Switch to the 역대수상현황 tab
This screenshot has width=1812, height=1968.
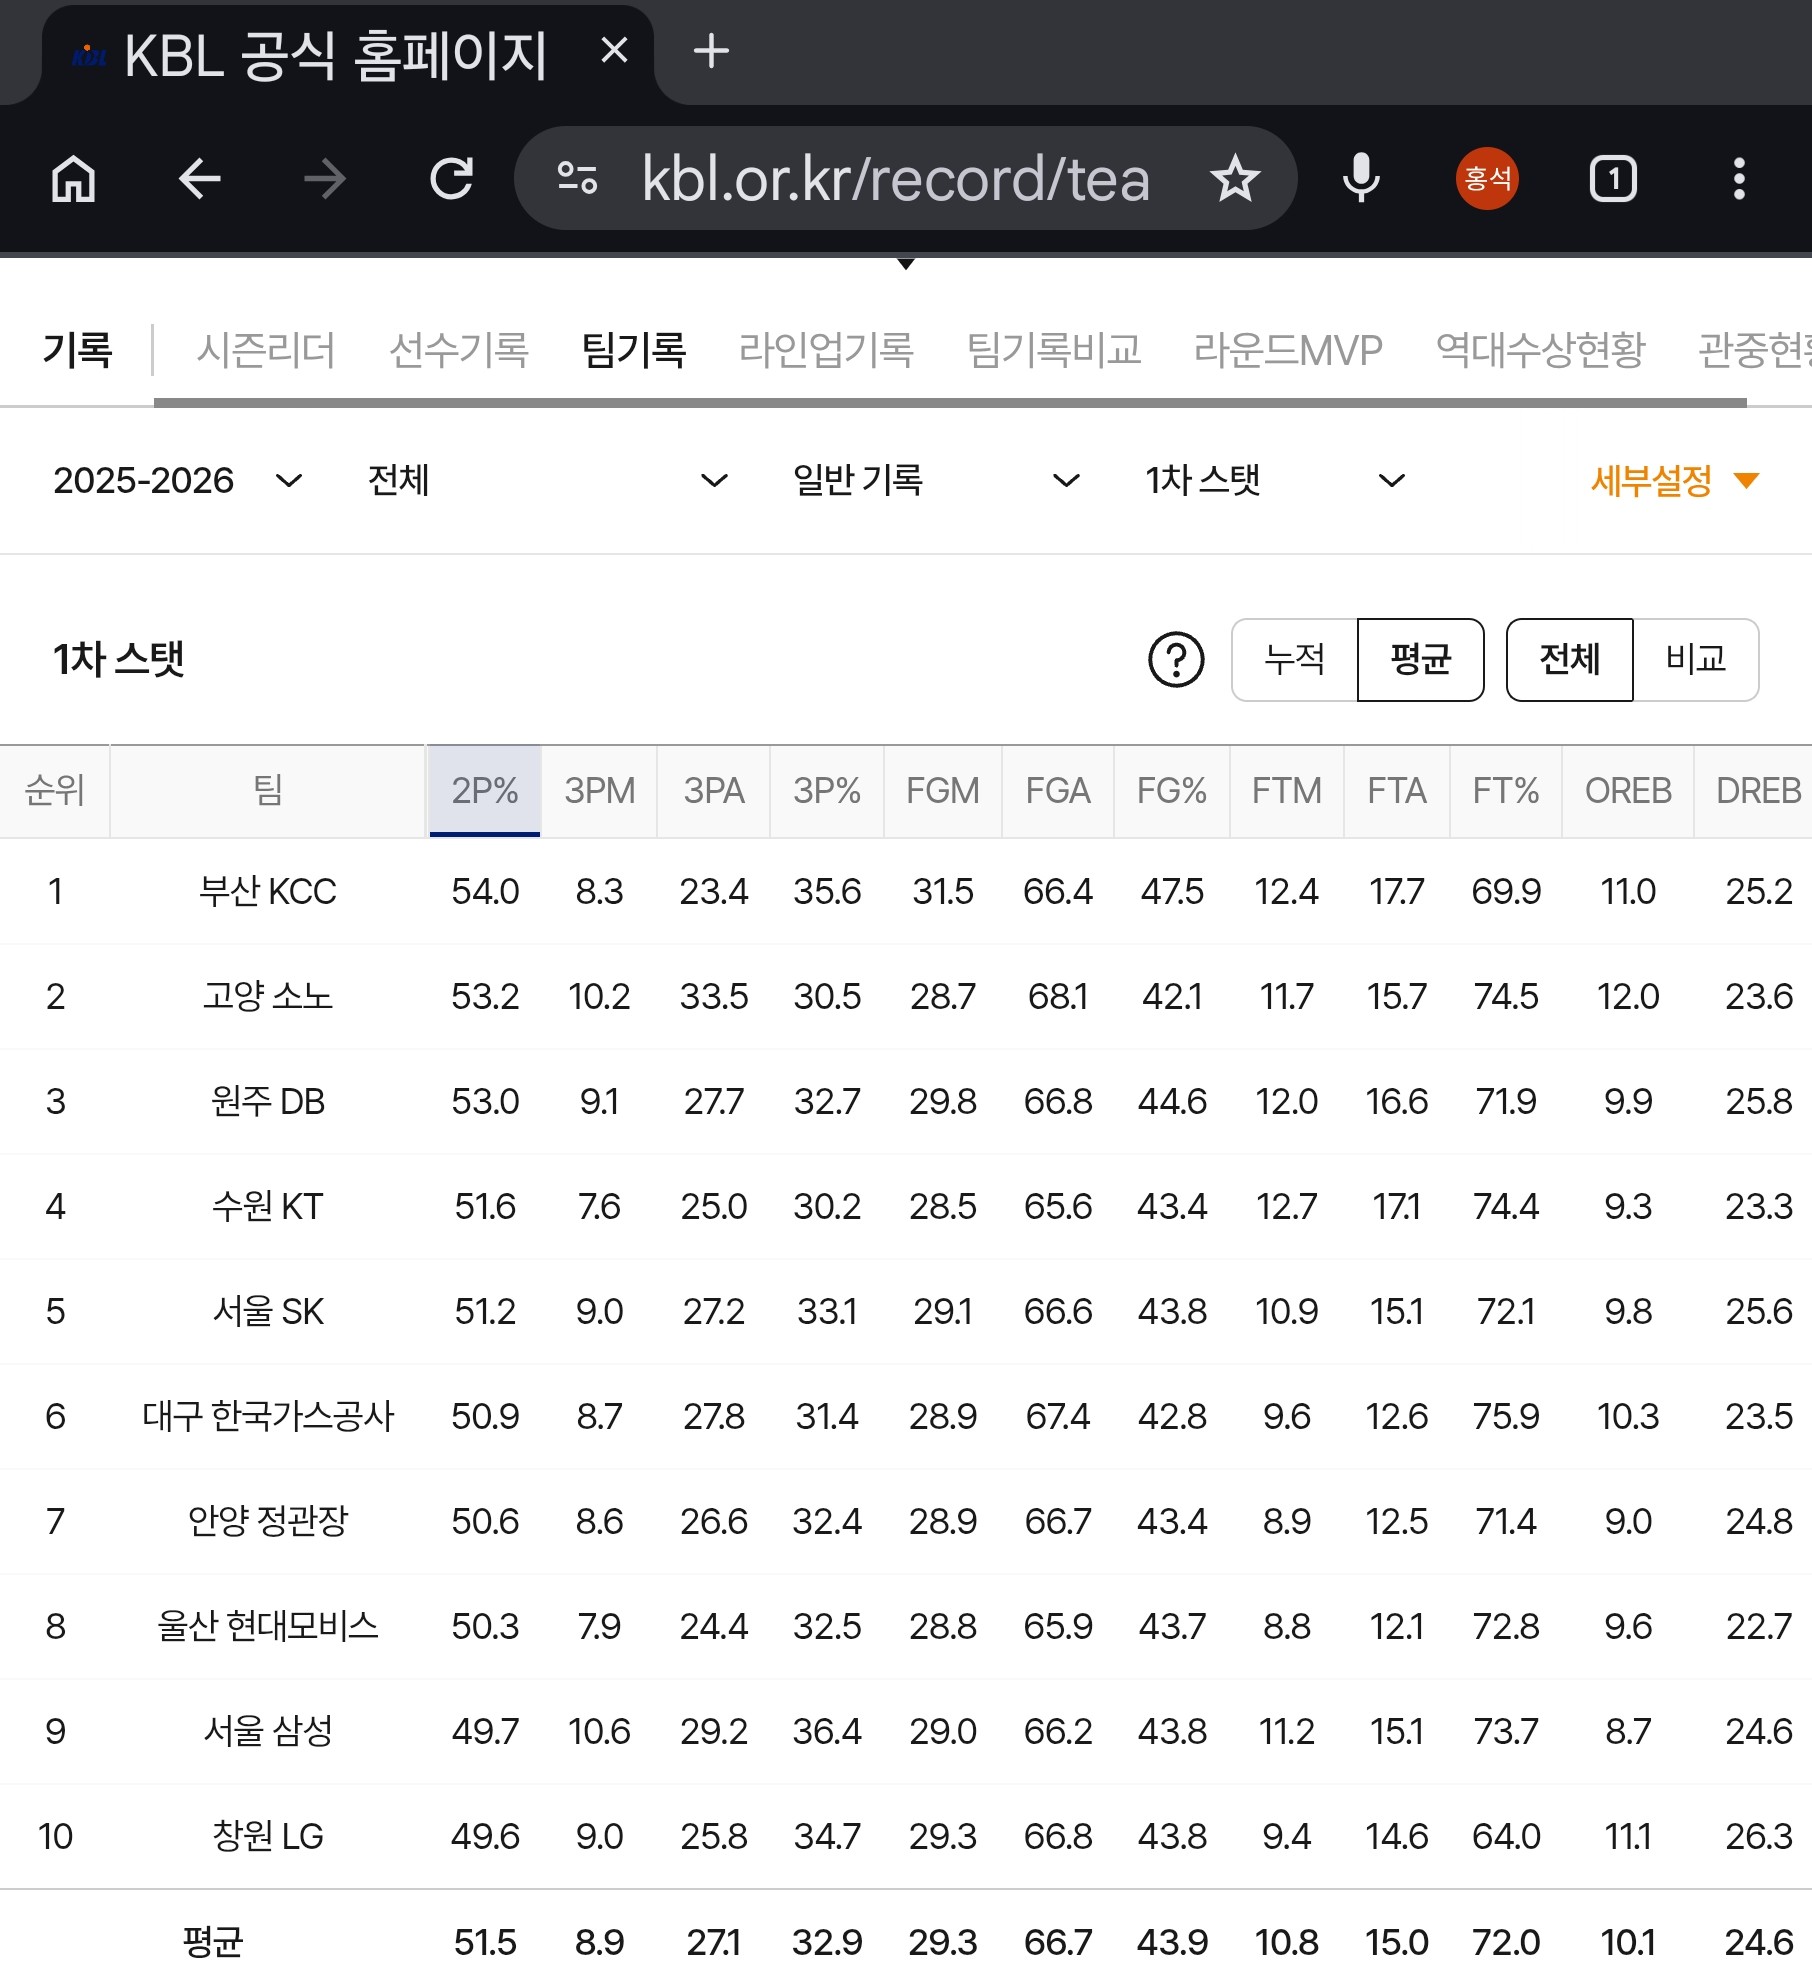(x=1541, y=350)
